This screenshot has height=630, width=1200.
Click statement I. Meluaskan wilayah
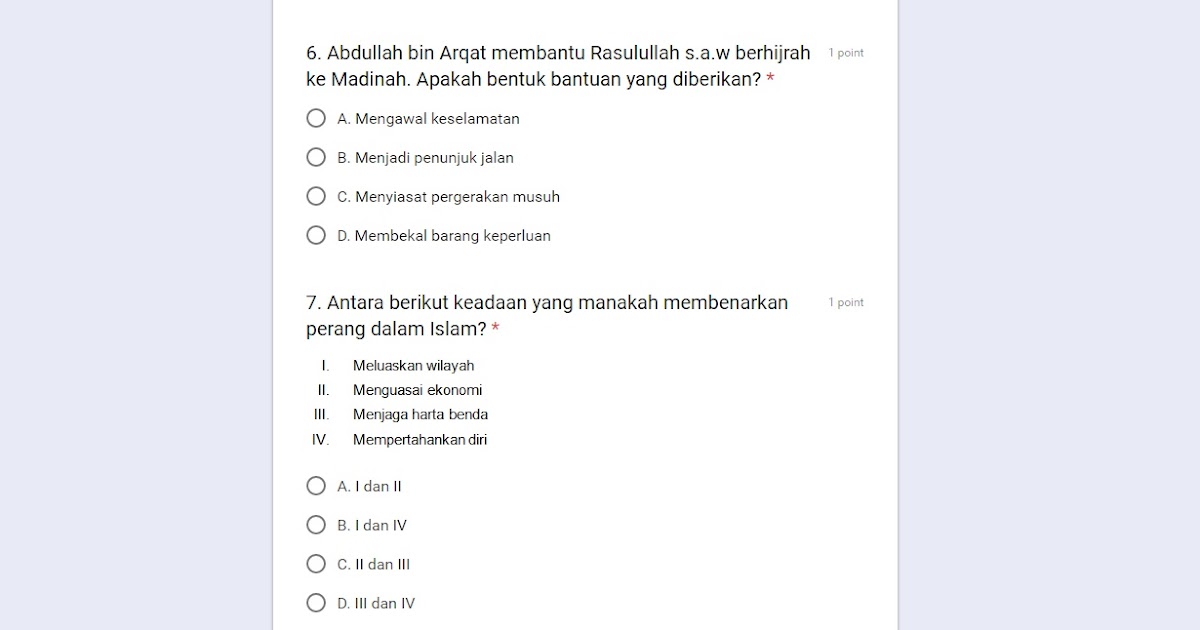pyautogui.click(x=413, y=366)
